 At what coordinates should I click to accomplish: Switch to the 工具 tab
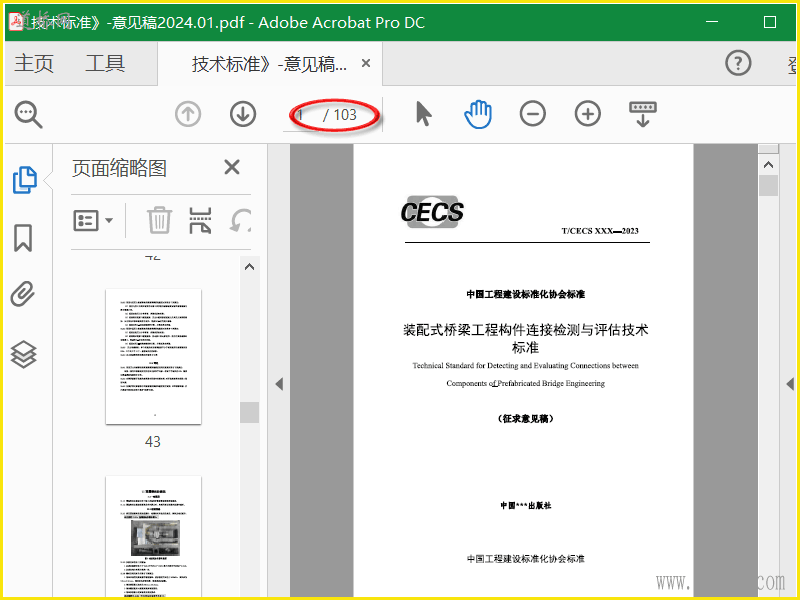click(105, 63)
